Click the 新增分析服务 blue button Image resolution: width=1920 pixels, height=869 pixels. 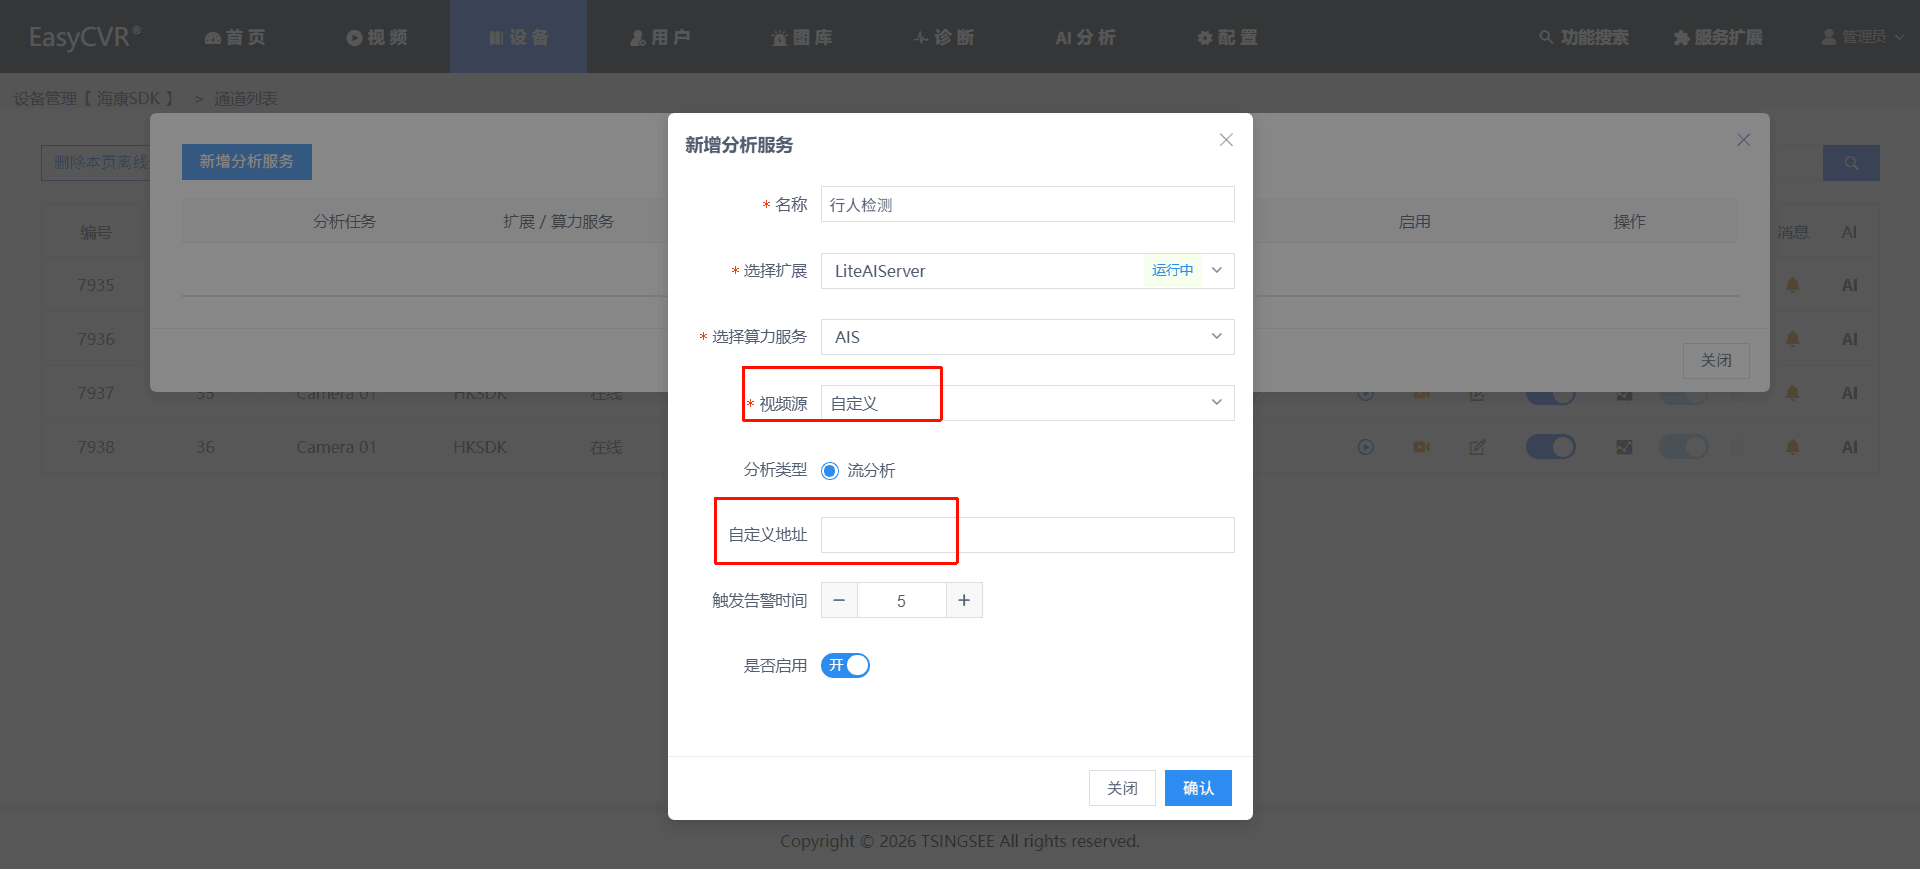click(246, 161)
